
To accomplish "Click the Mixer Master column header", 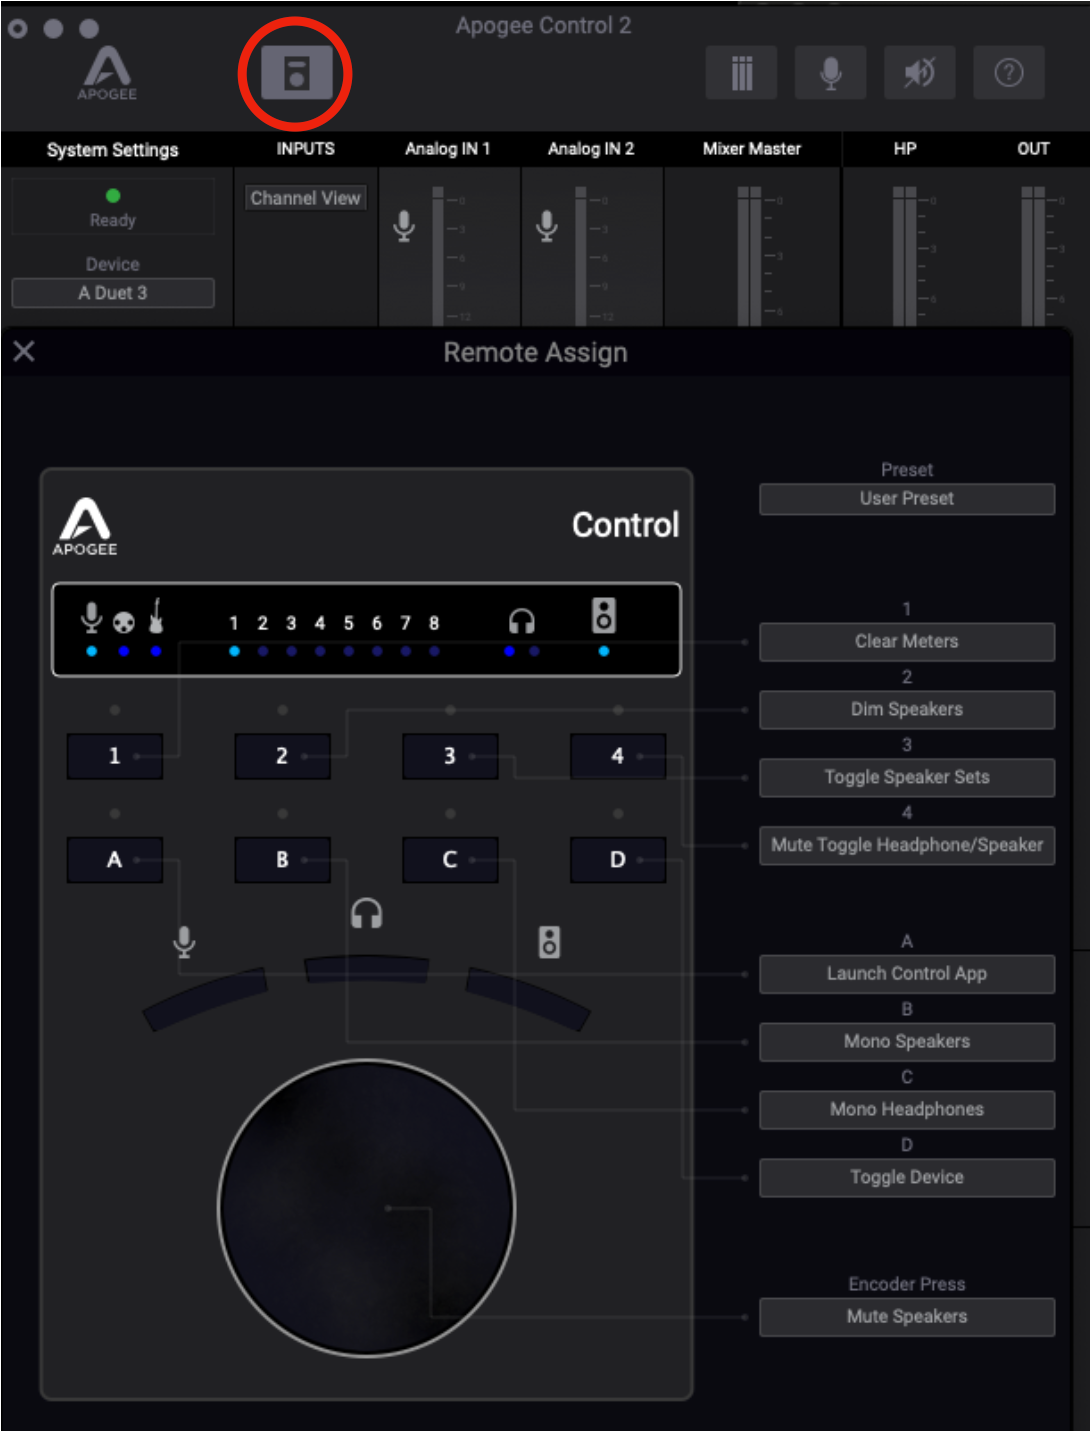I will pyautogui.click(x=752, y=149).
